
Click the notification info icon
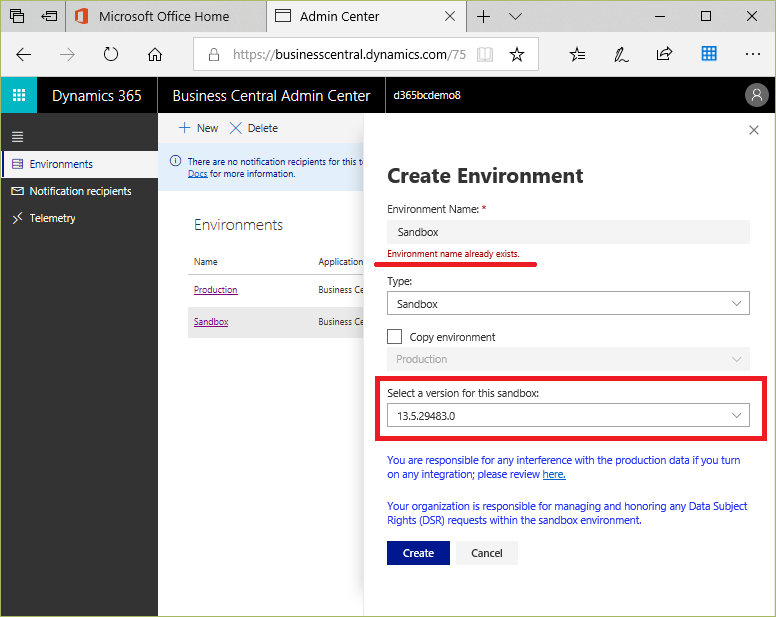[x=175, y=161]
